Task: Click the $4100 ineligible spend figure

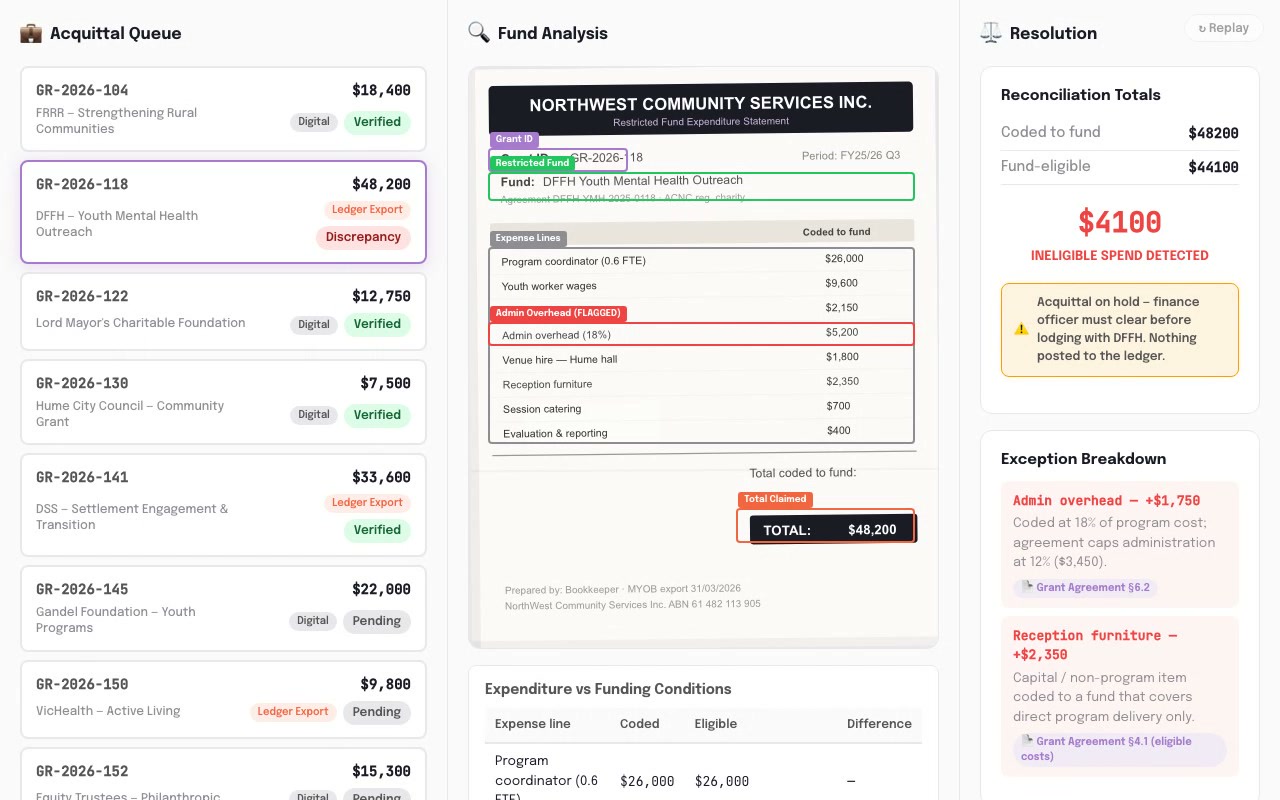Action: (1120, 222)
